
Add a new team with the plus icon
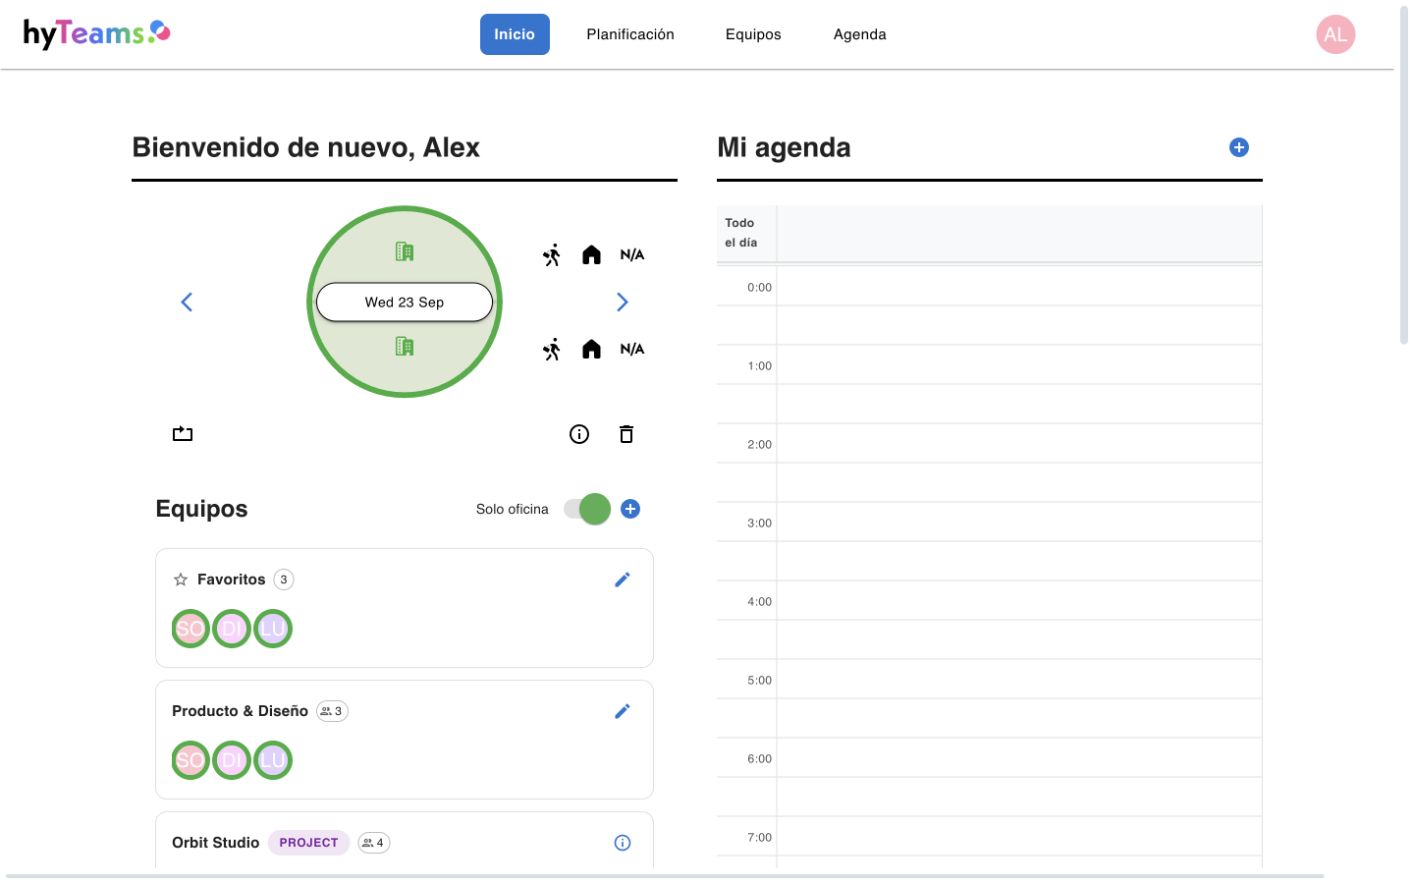point(630,509)
